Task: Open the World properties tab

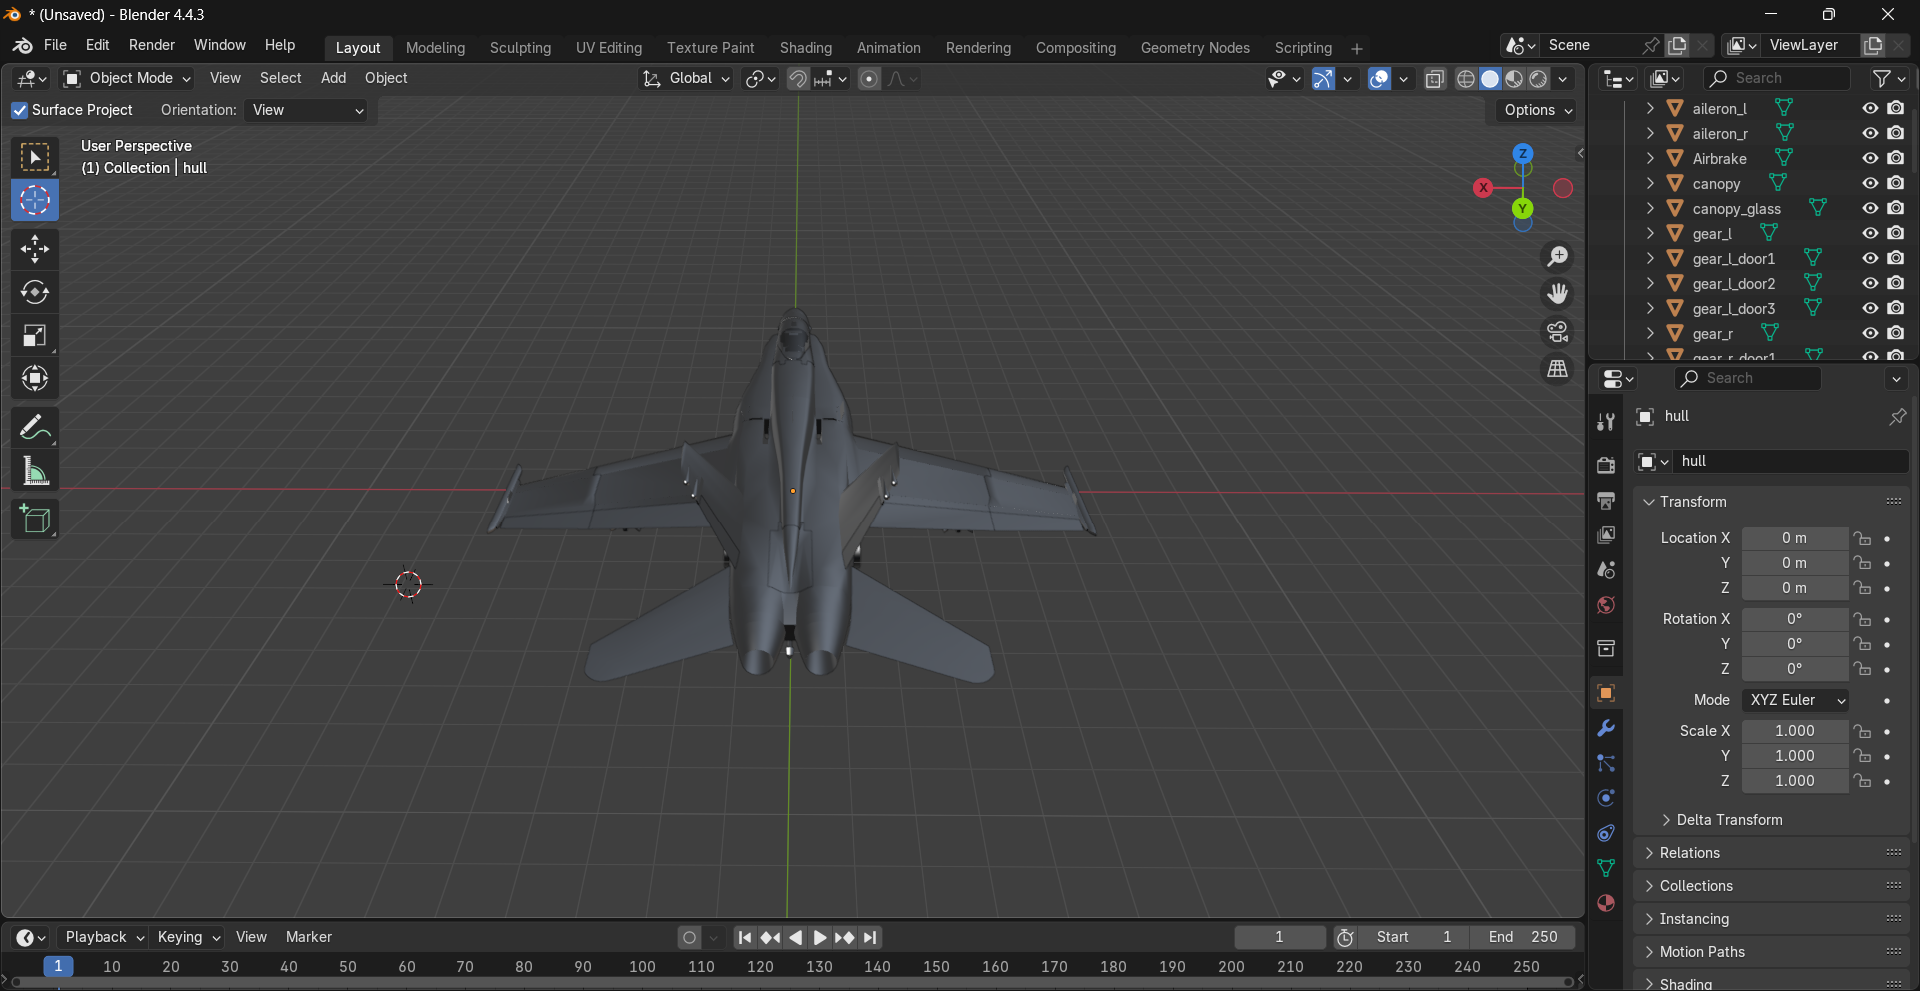Action: click(1606, 605)
